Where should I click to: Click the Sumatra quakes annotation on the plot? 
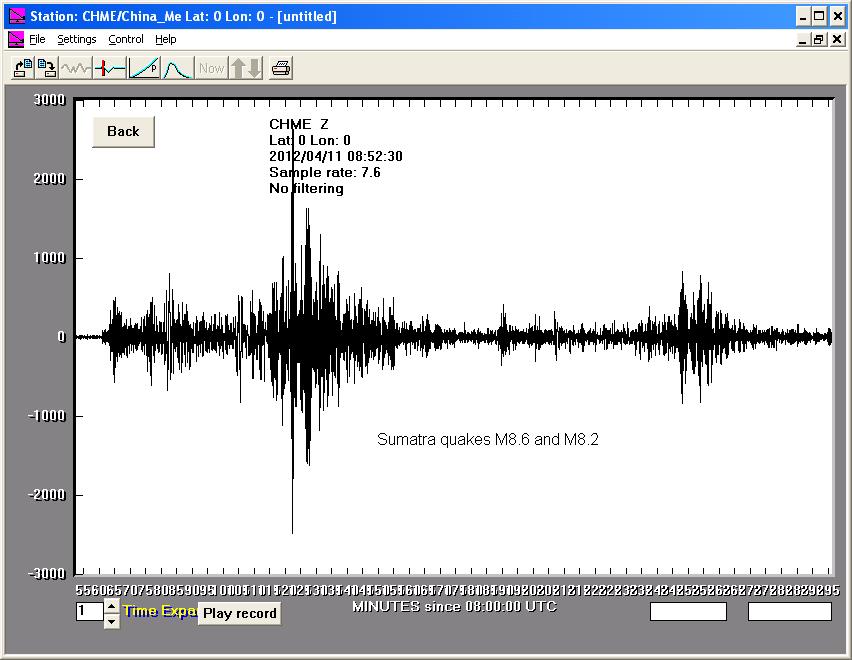[487, 439]
